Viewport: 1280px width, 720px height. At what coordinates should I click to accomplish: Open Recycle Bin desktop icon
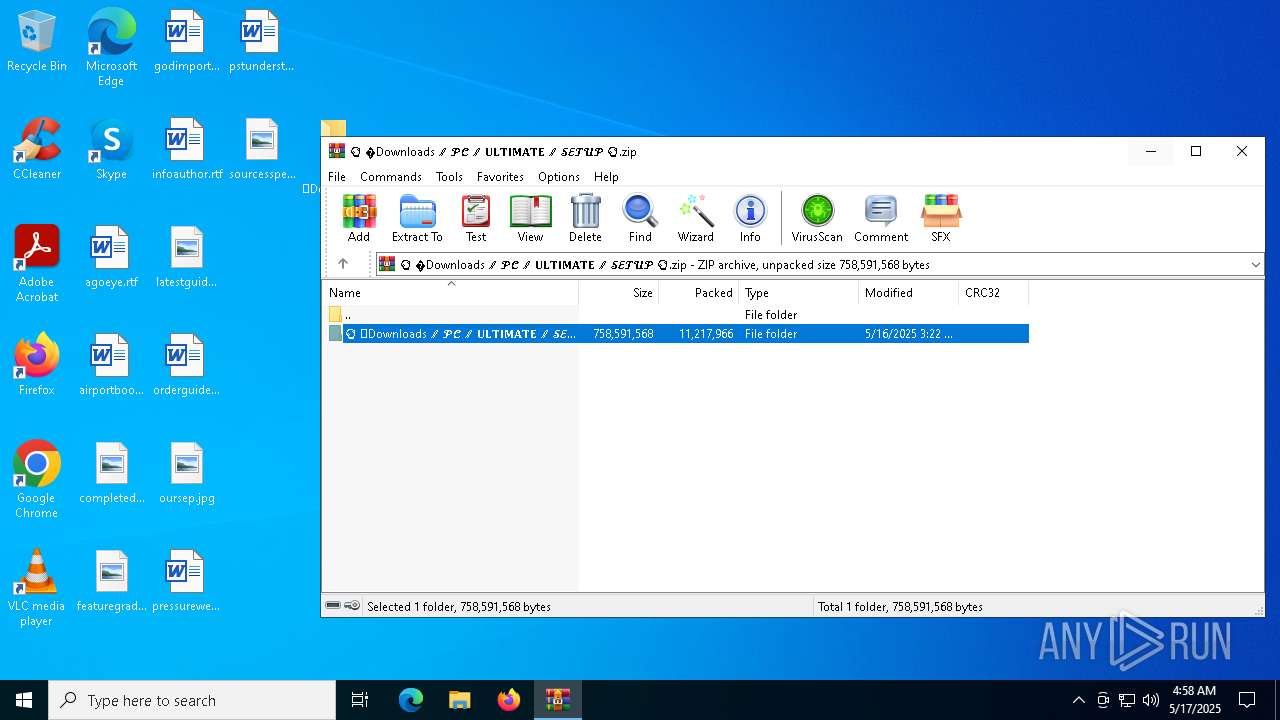37,42
